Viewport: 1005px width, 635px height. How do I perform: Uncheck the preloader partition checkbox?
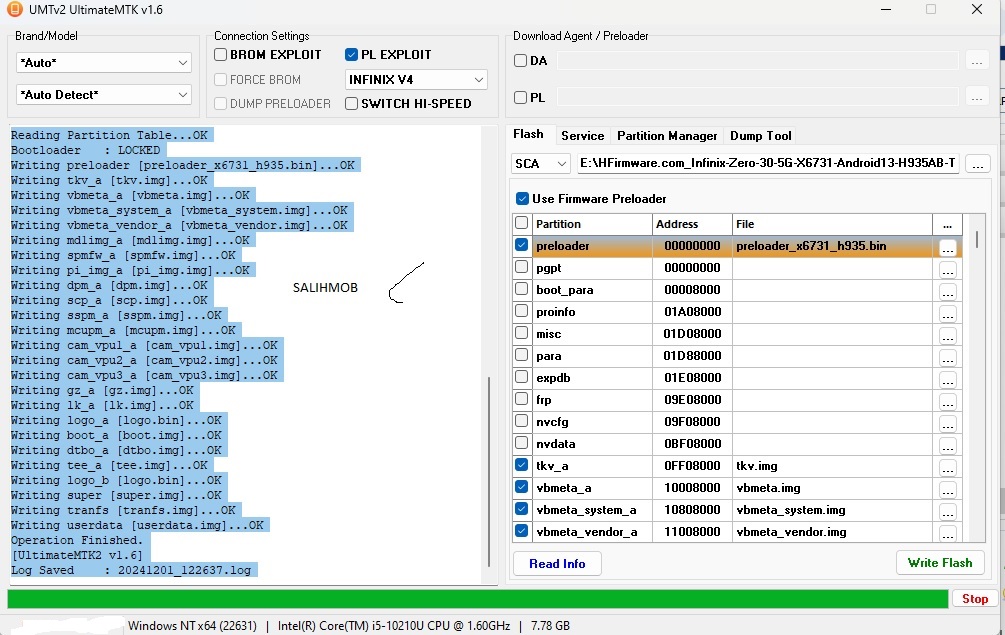click(522, 245)
